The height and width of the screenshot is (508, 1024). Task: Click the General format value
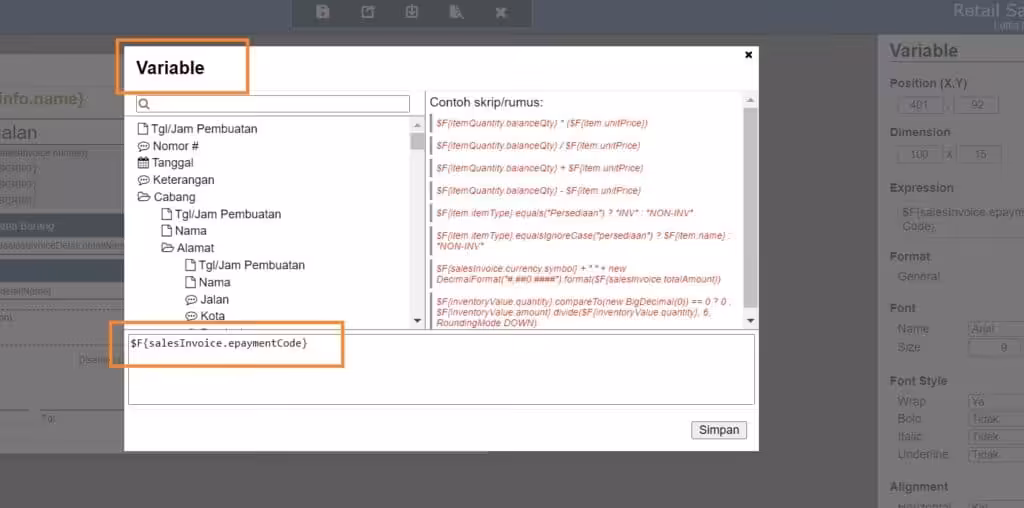coord(919,276)
